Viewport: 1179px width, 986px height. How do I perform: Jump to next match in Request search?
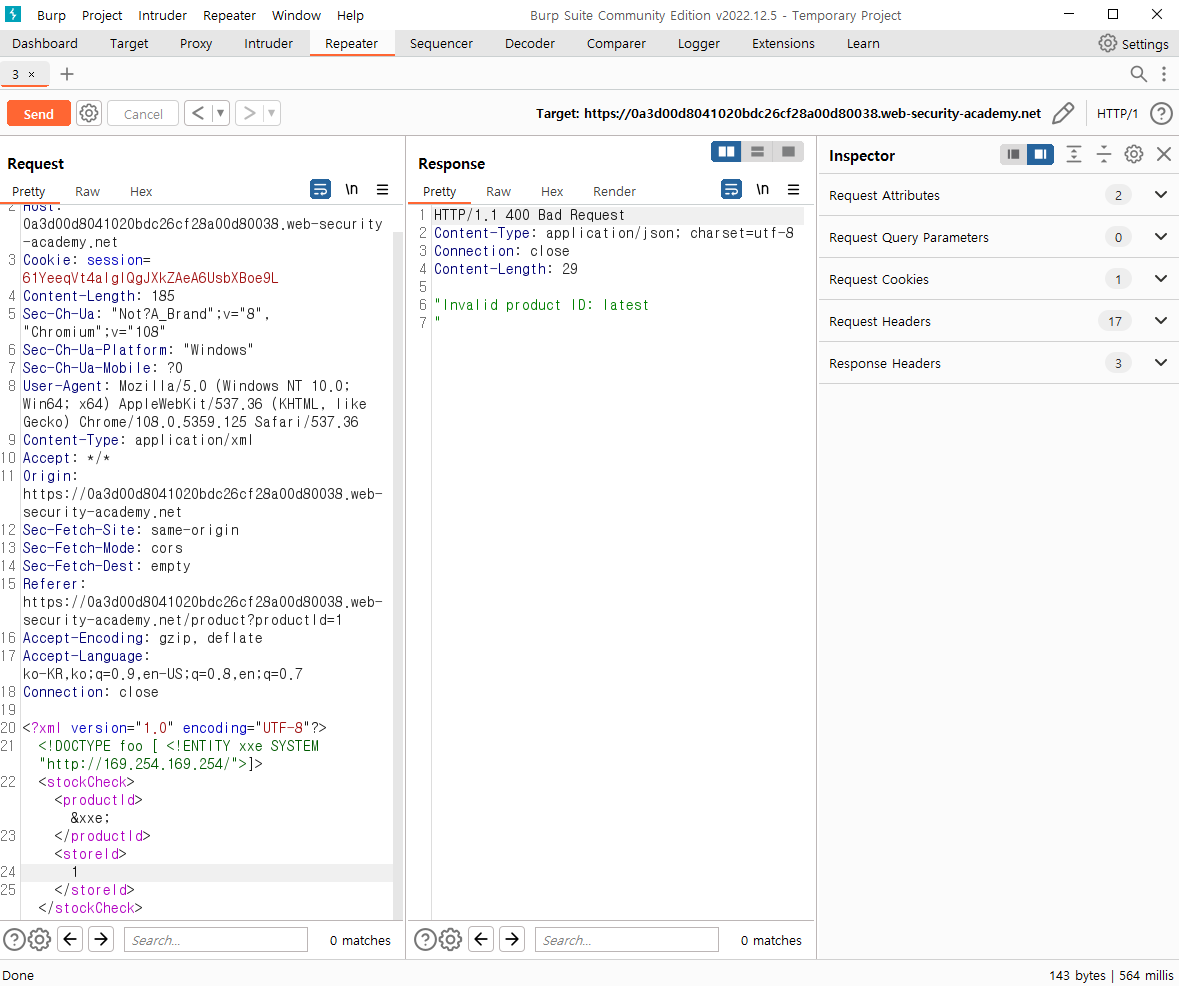pyautogui.click(x=101, y=939)
